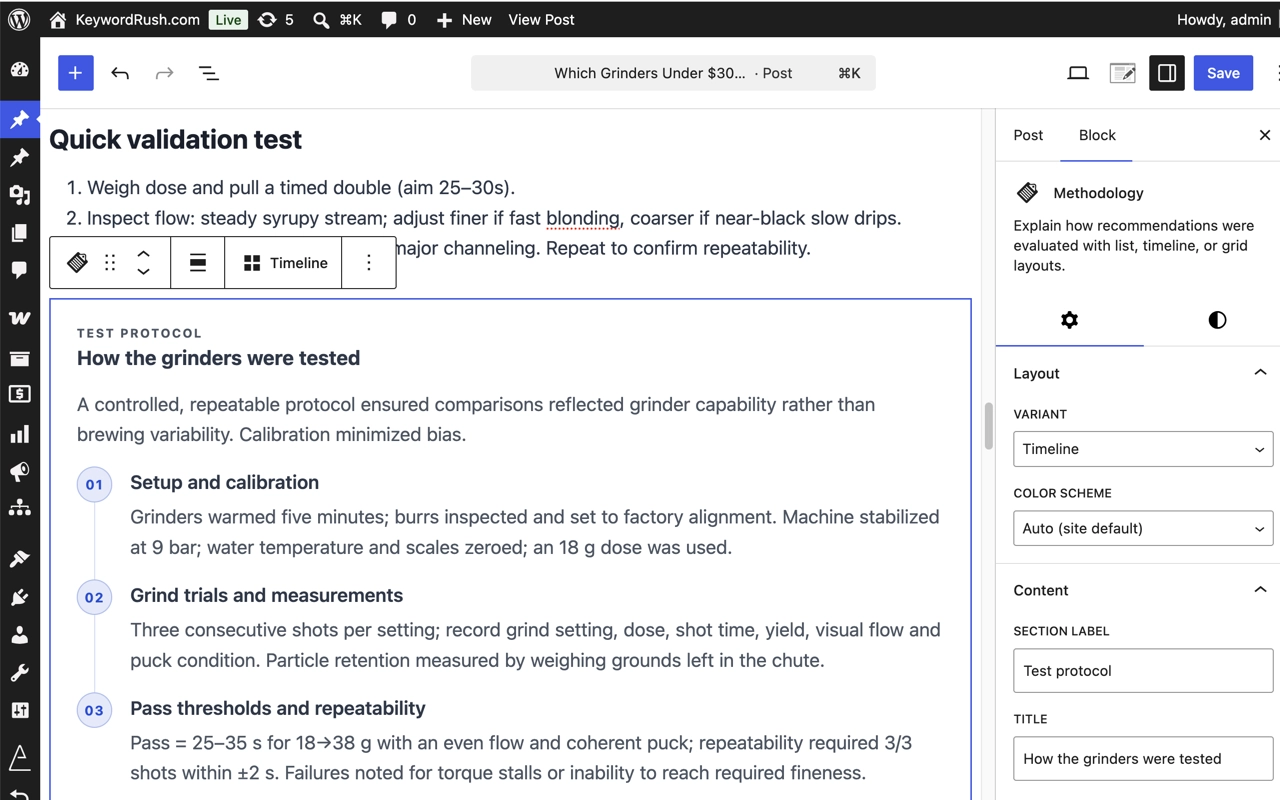Click the TITLE input field
1280x800 pixels.
coord(1143,759)
